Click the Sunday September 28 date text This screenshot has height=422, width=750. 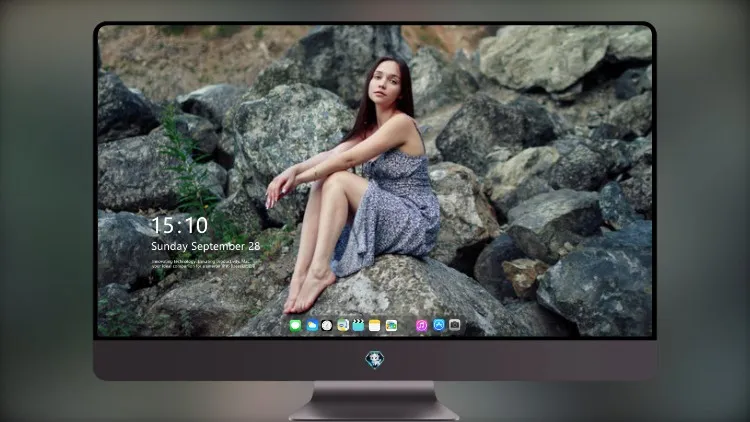point(206,246)
